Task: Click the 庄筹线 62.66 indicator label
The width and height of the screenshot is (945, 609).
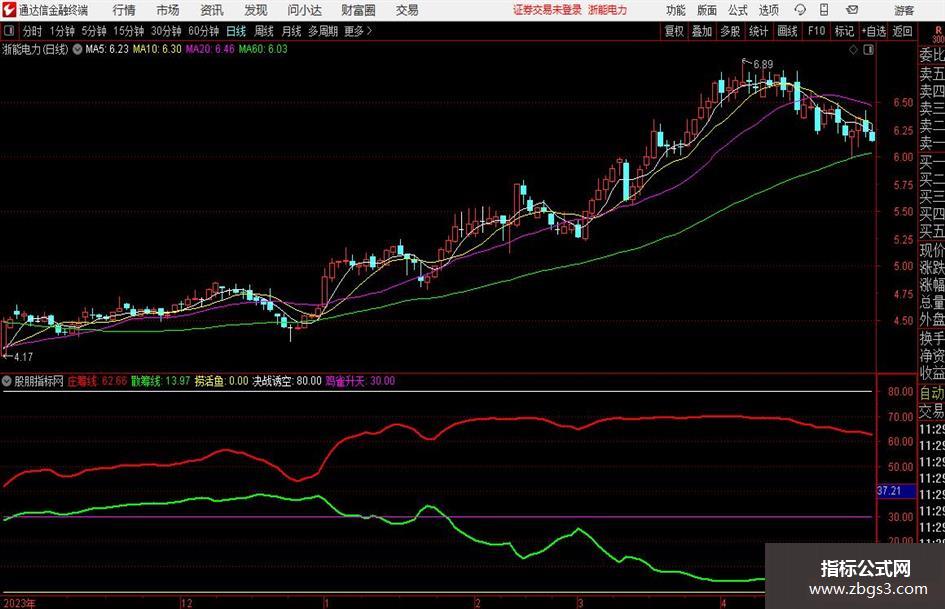Action: (x=97, y=381)
